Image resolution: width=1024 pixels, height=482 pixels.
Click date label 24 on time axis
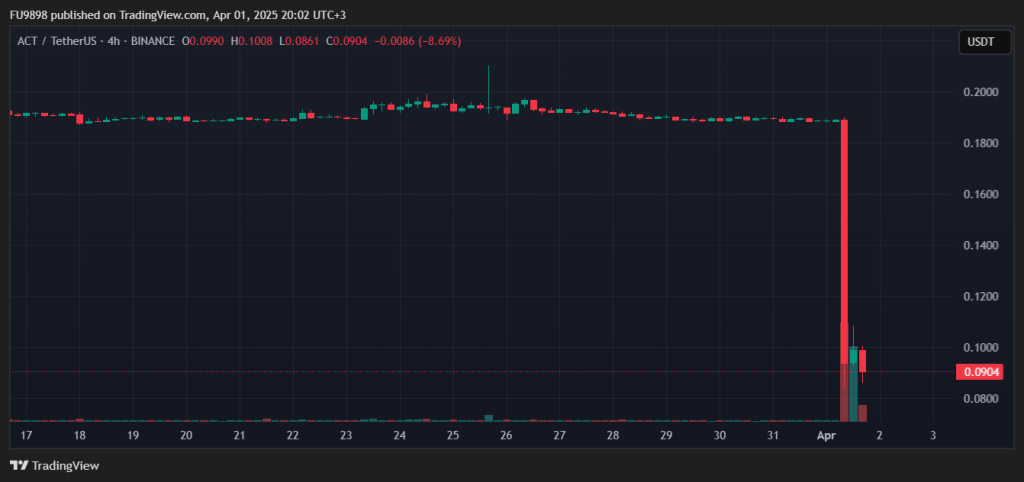(x=400, y=435)
